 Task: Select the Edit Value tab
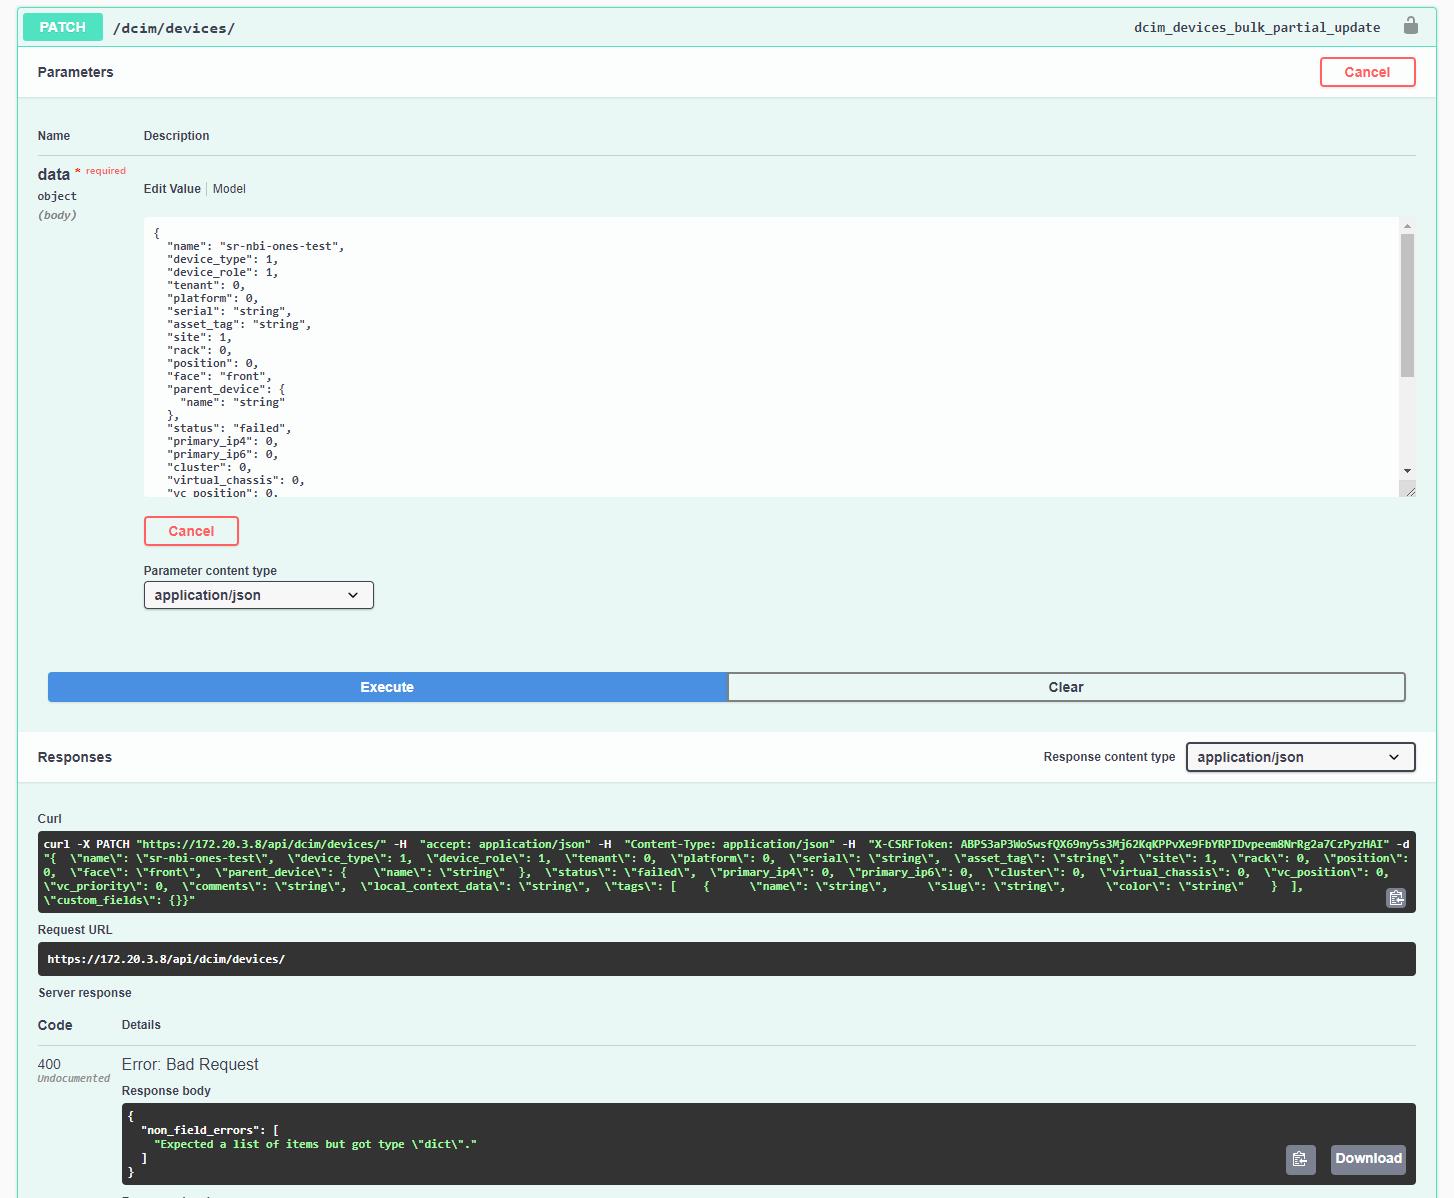pos(171,188)
